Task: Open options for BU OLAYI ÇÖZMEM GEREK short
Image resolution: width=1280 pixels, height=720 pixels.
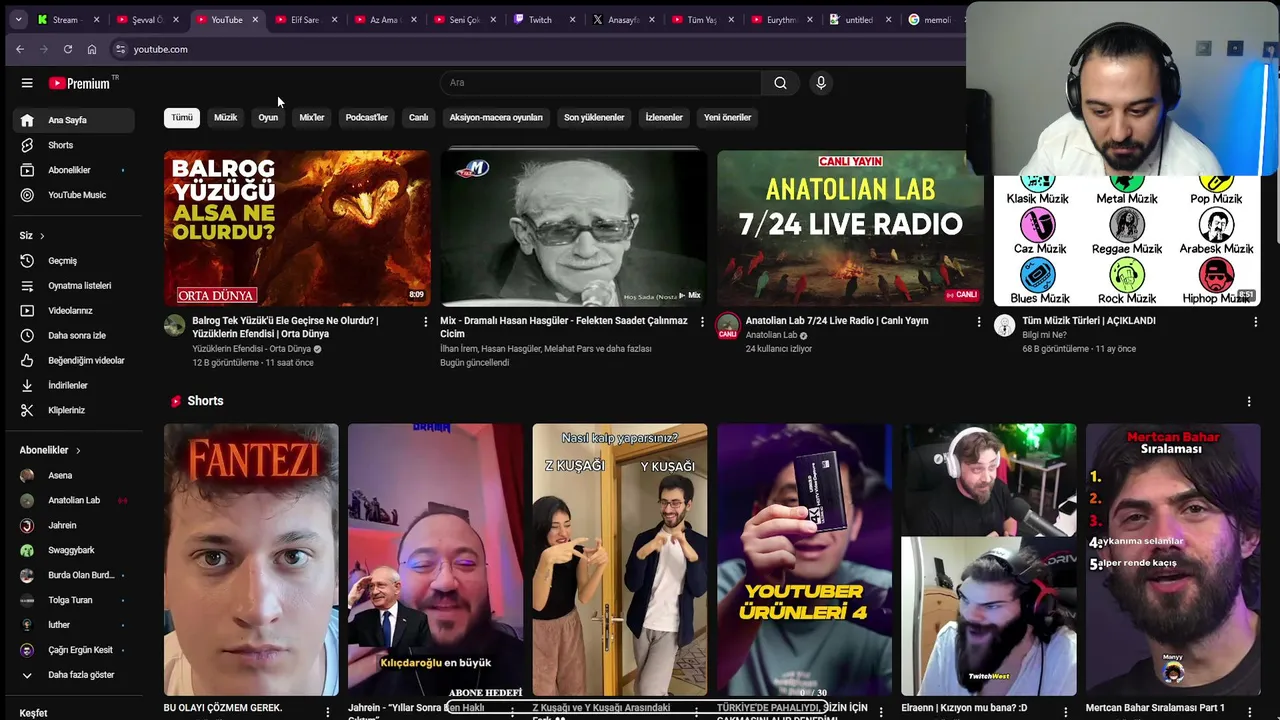Action: coord(328,711)
